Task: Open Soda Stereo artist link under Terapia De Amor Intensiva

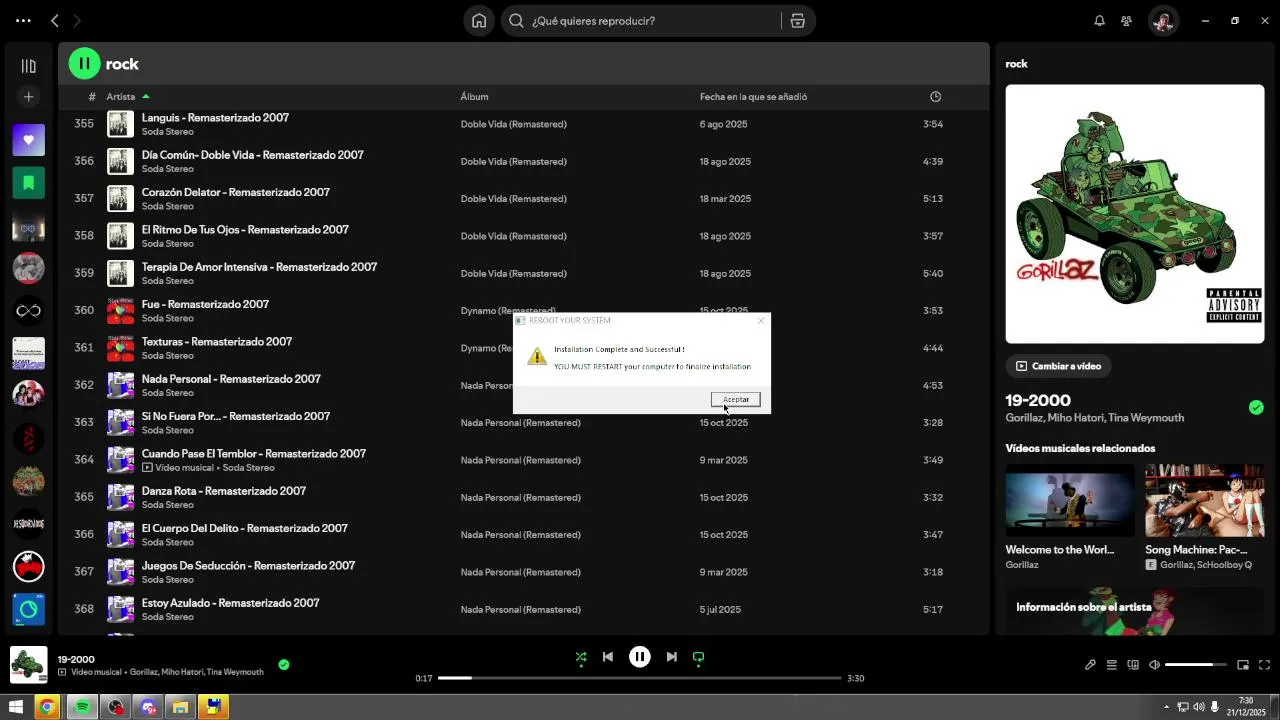Action: click(167, 281)
